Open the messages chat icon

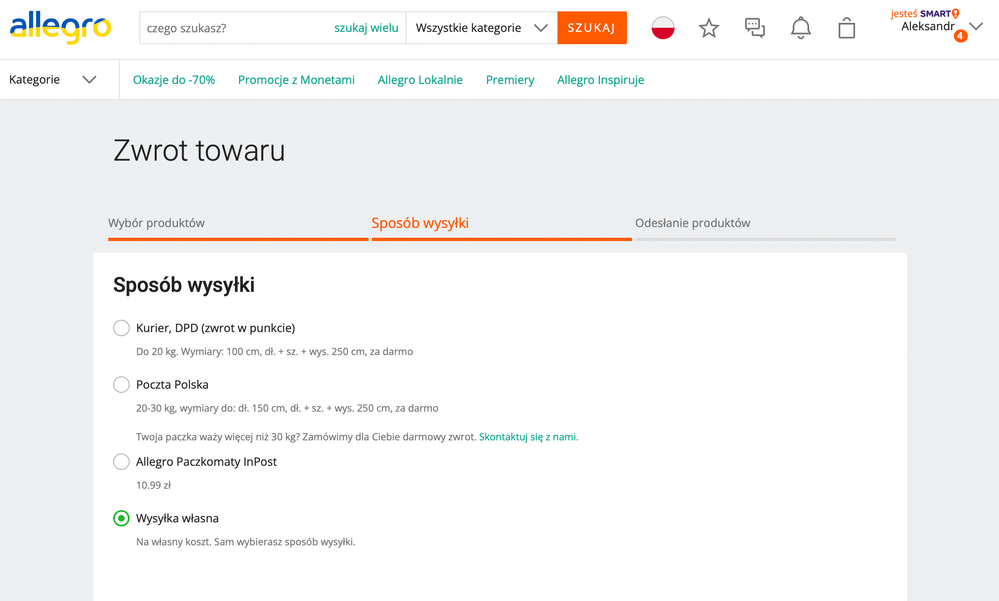pos(755,28)
